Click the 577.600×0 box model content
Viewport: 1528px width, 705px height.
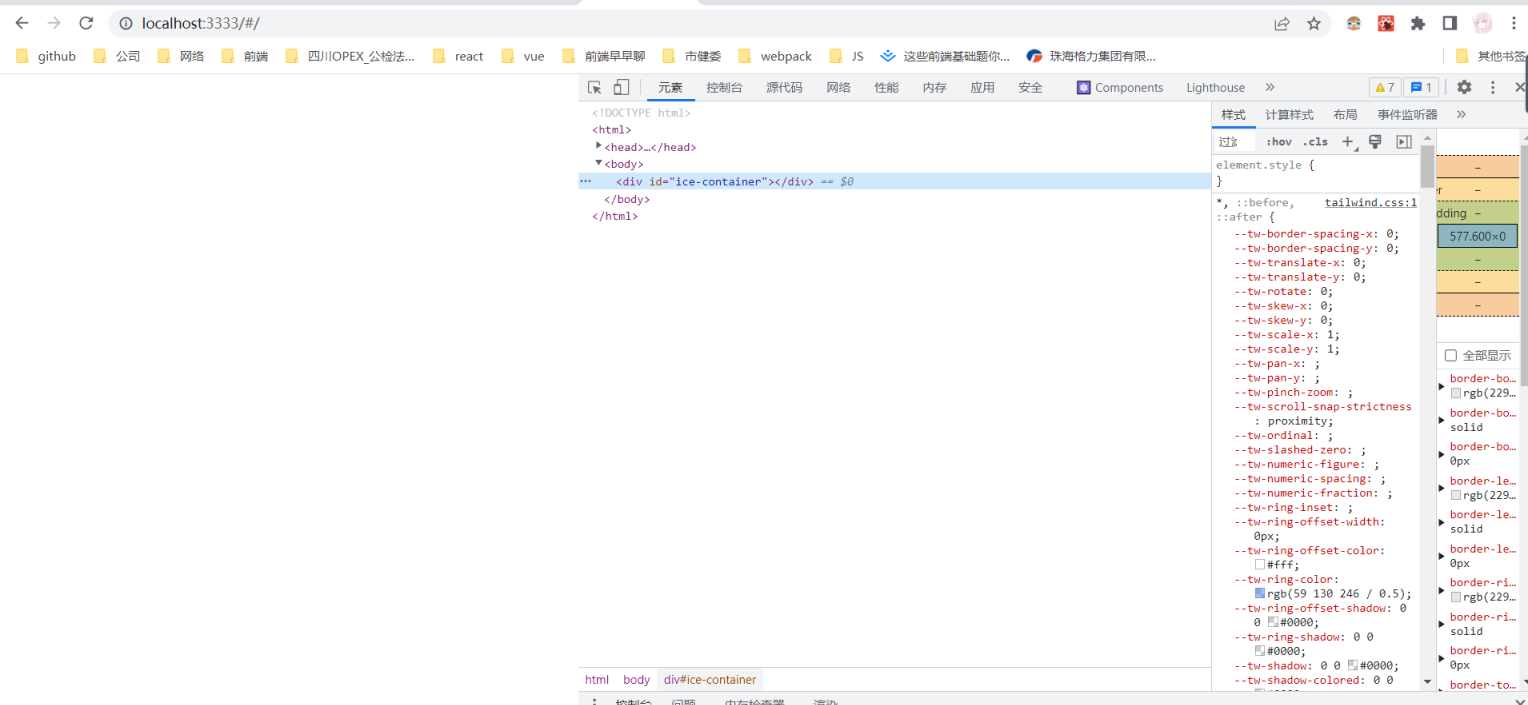[1477, 236]
